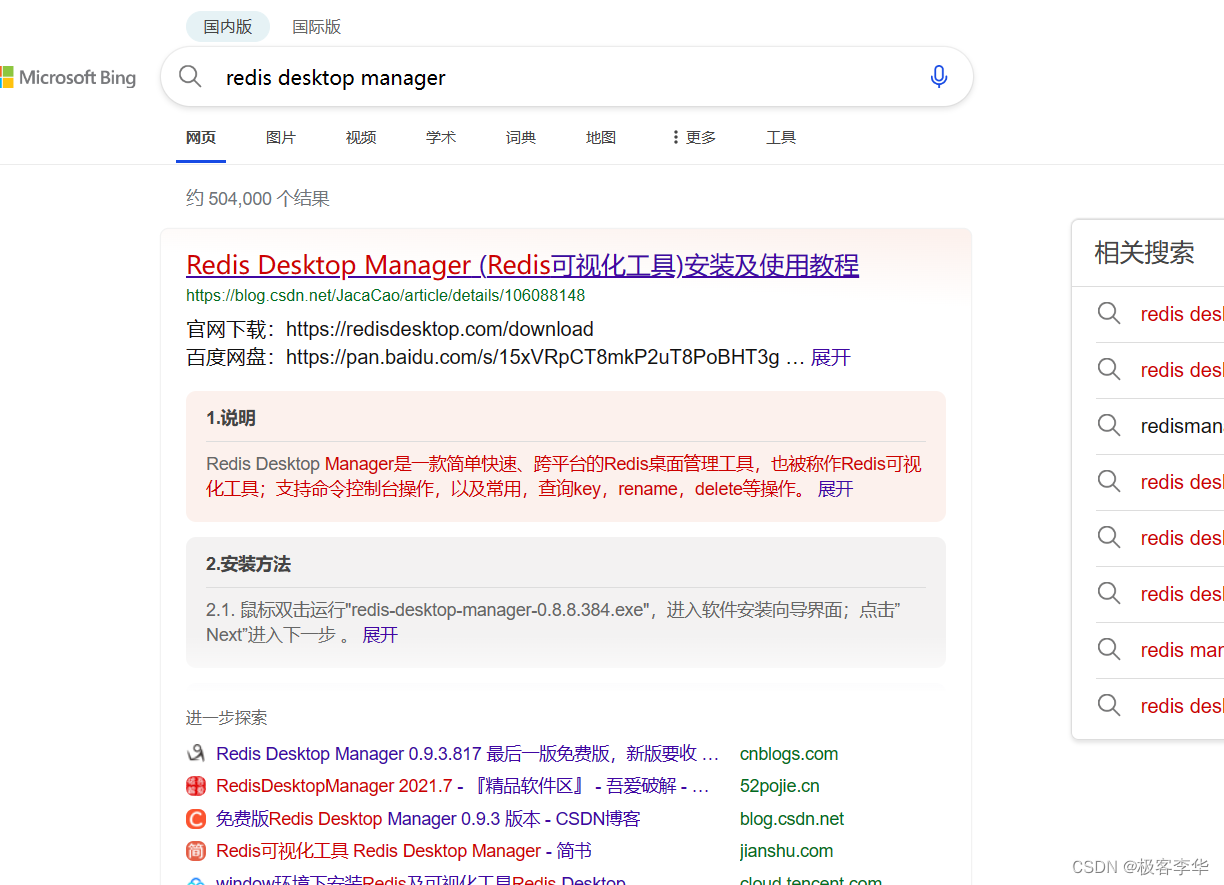This screenshot has height=885, width=1224.
Task: Click the search magnifier icon in search box
Action: [190, 76]
